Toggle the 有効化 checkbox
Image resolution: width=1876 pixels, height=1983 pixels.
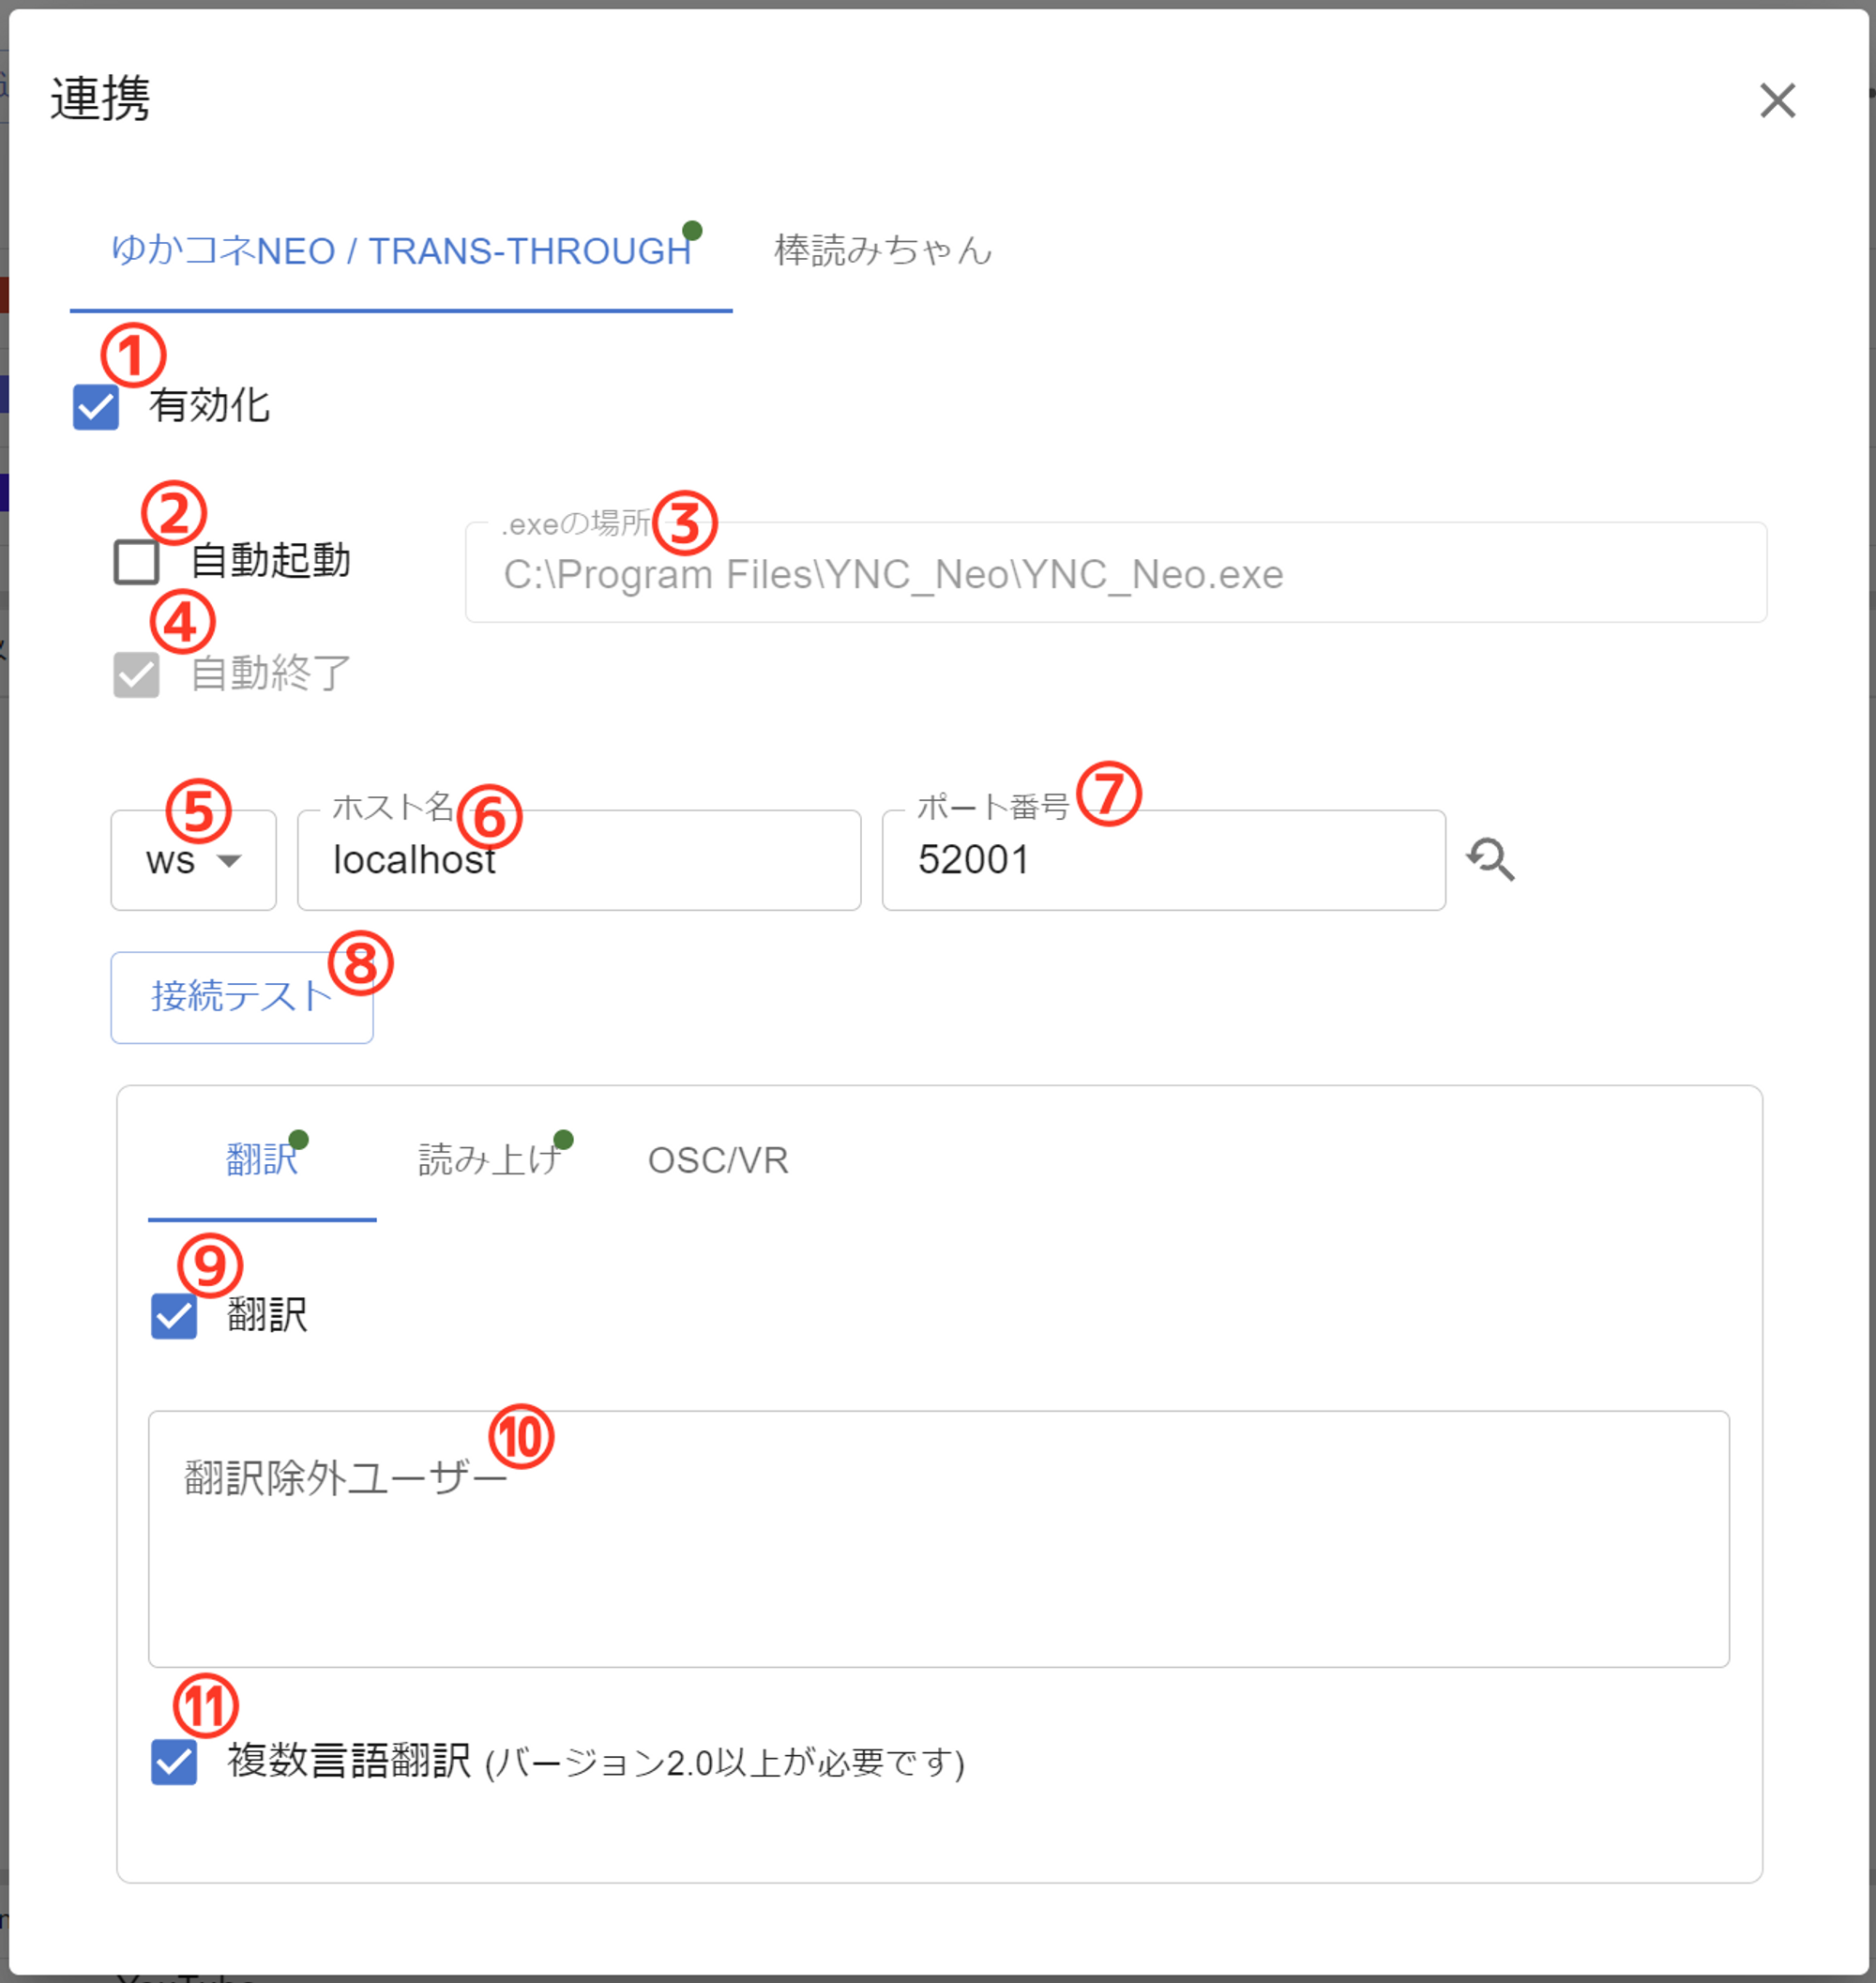(x=96, y=407)
